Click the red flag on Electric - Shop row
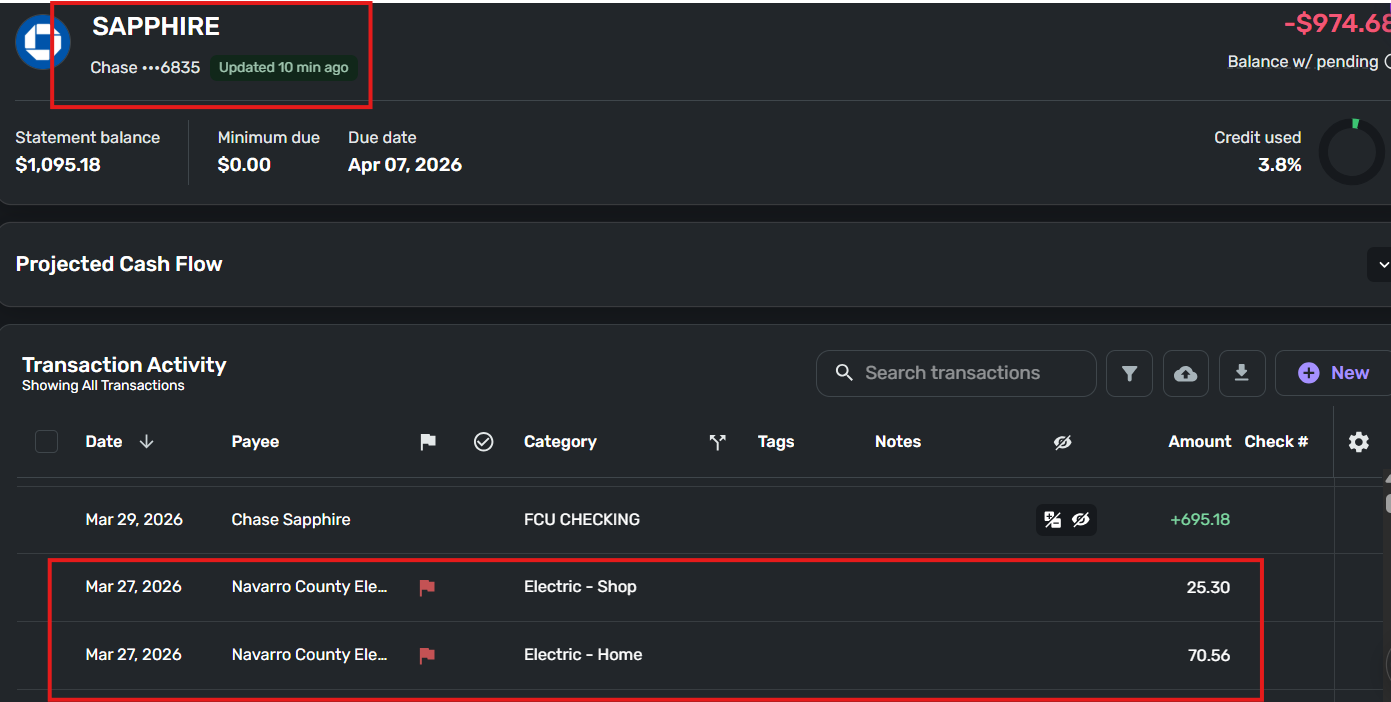This screenshot has height=702, width=1391. click(427, 588)
